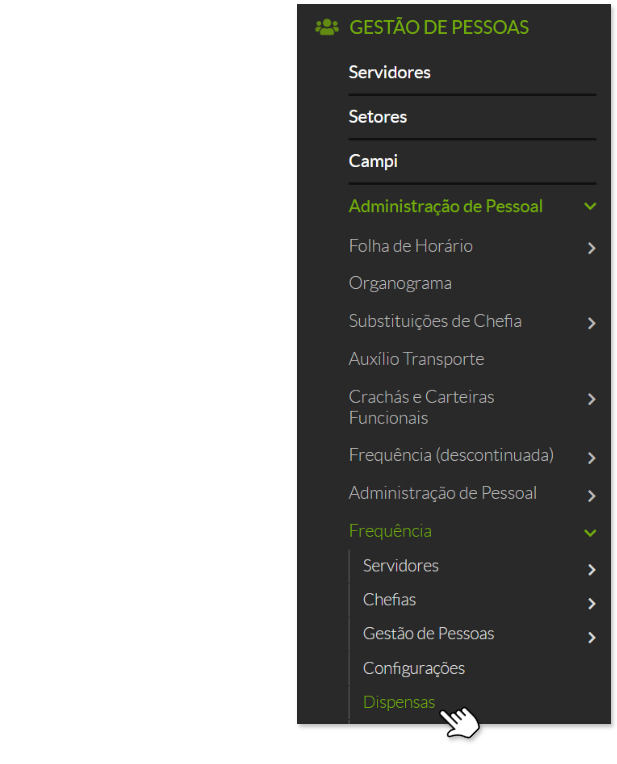Expand Frequência (descontinuada) chevron arrow
Viewport: 617px width, 764px height.
click(592, 458)
